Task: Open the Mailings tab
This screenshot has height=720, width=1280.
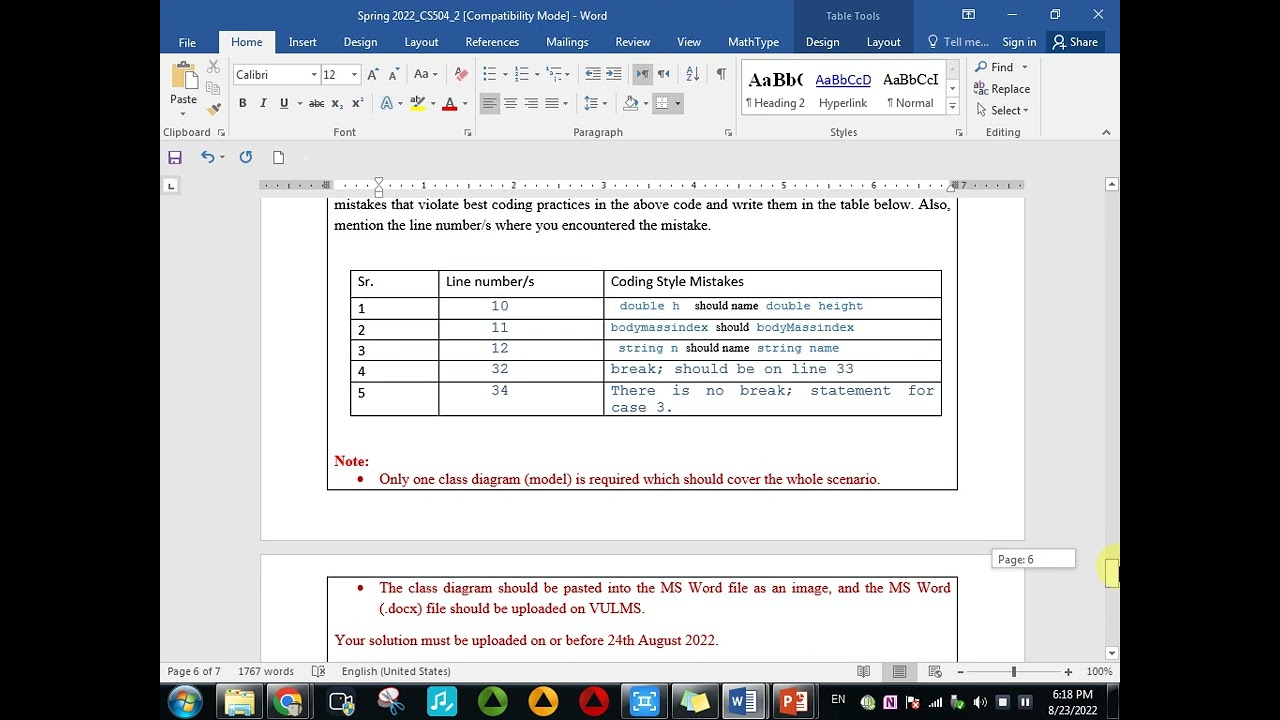Action: 567,42
